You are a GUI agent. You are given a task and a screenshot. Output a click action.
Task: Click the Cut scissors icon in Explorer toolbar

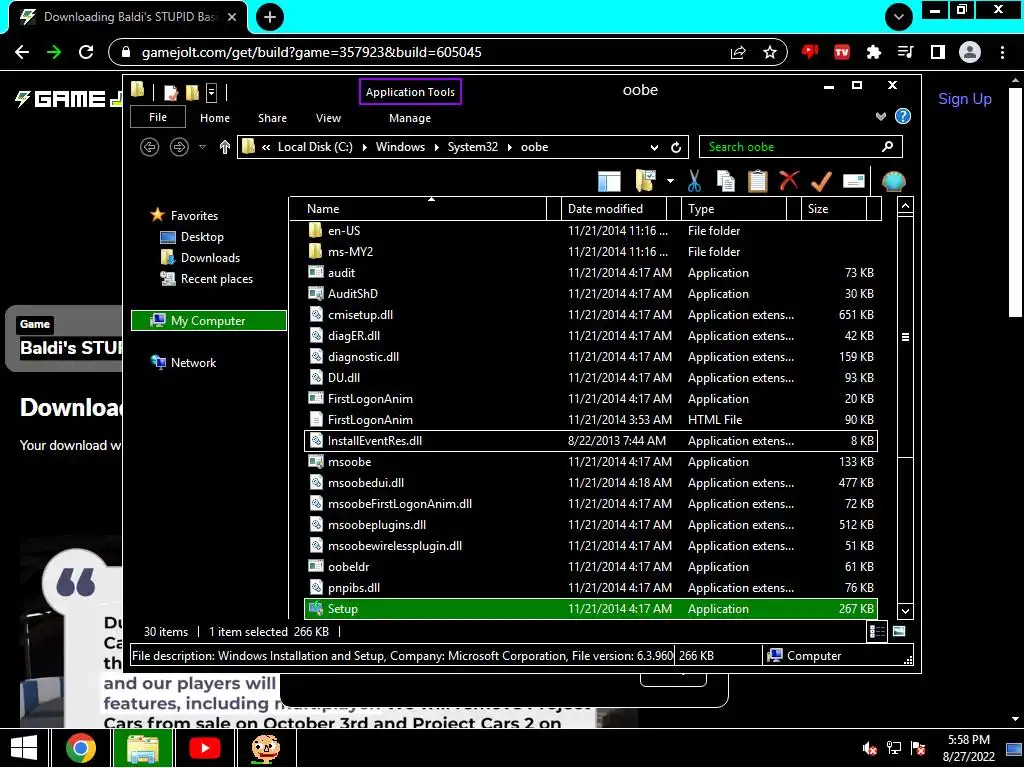[694, 181]
